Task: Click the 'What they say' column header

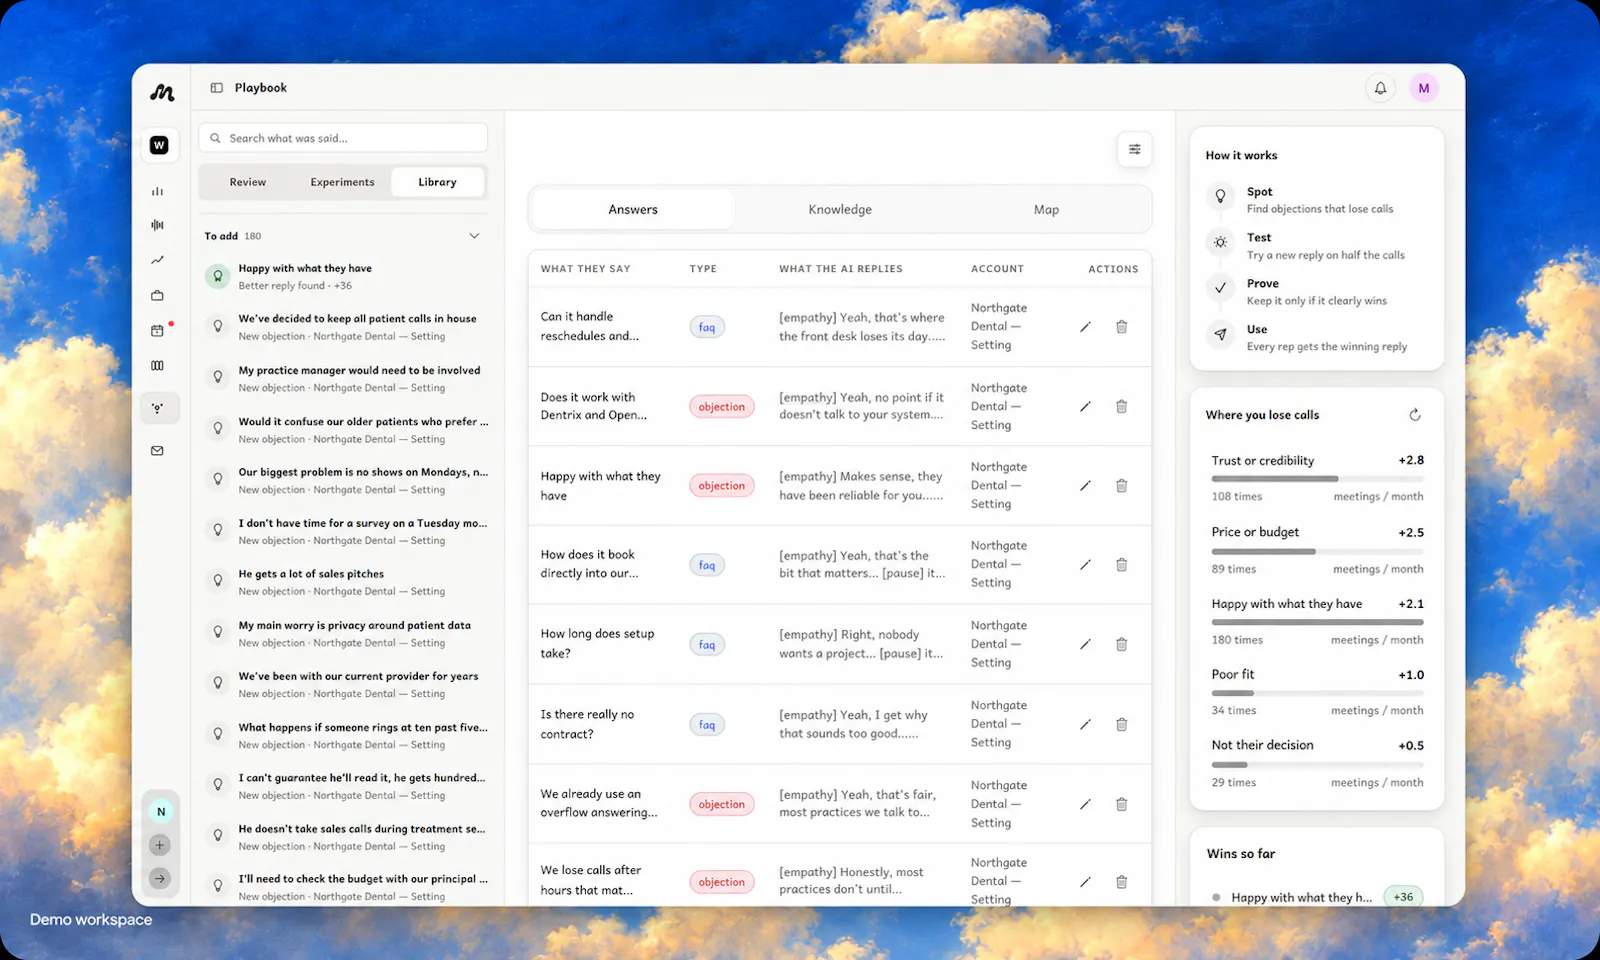Action: (585, 269)
